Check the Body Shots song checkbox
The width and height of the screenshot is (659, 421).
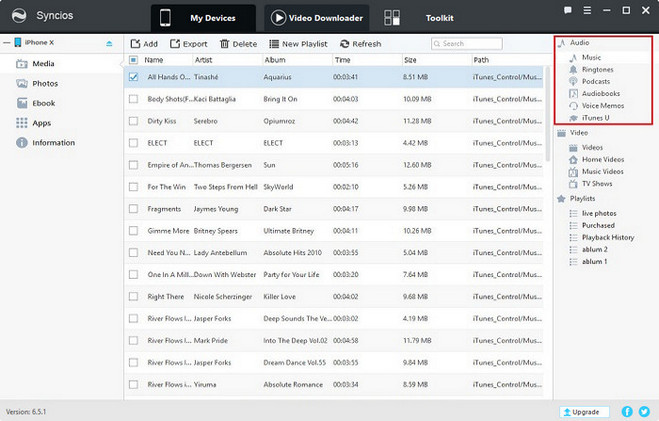(x=133, y=99)
